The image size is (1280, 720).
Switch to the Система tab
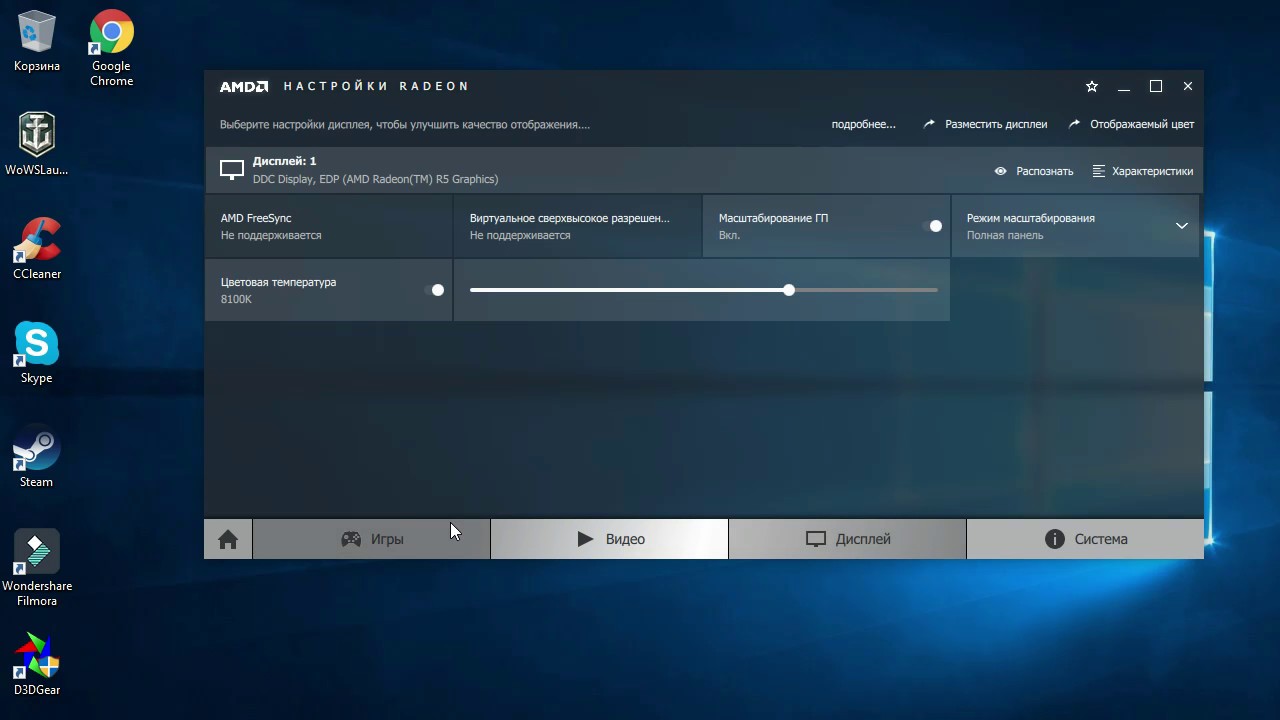click(x=1085, y=539)
